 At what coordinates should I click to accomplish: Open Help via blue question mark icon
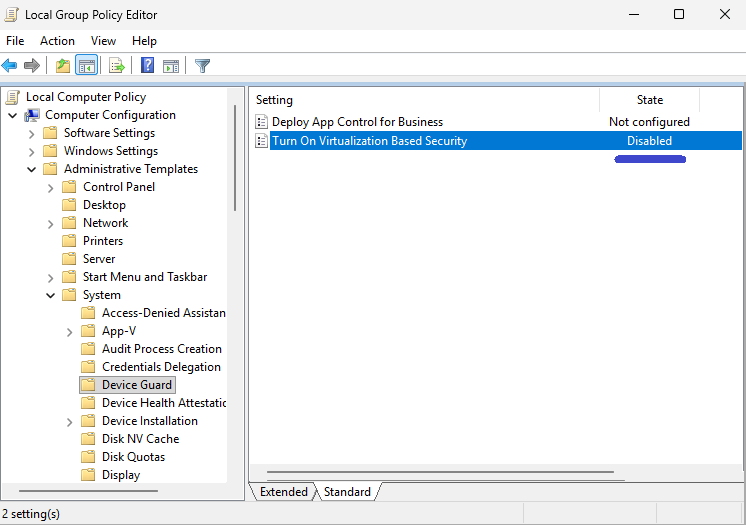(147, 66)
